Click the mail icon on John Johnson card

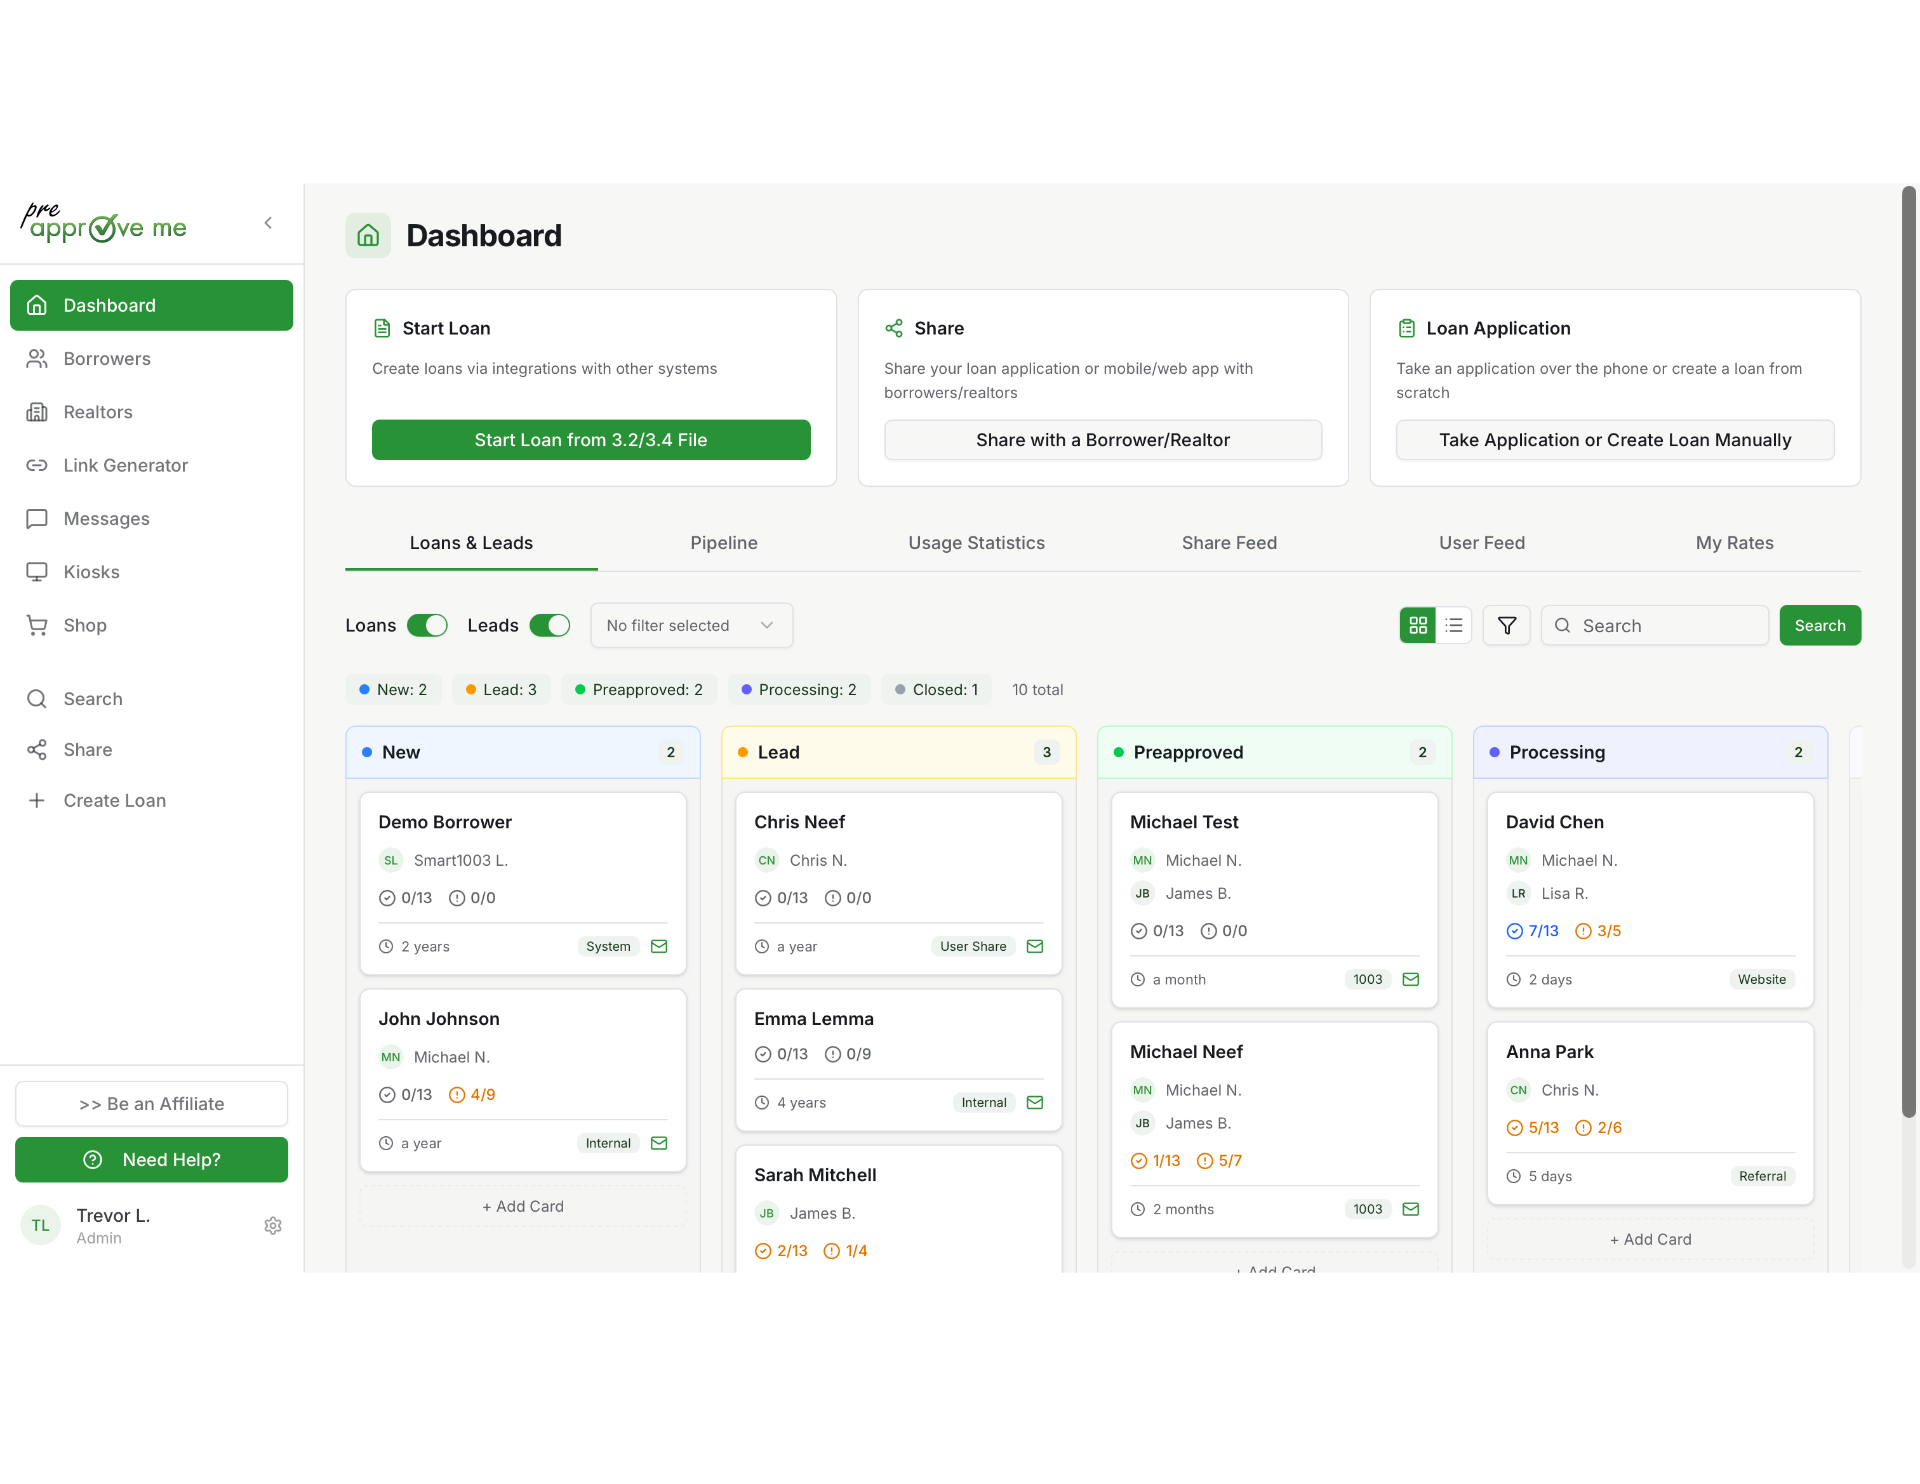click(659, 1143)
